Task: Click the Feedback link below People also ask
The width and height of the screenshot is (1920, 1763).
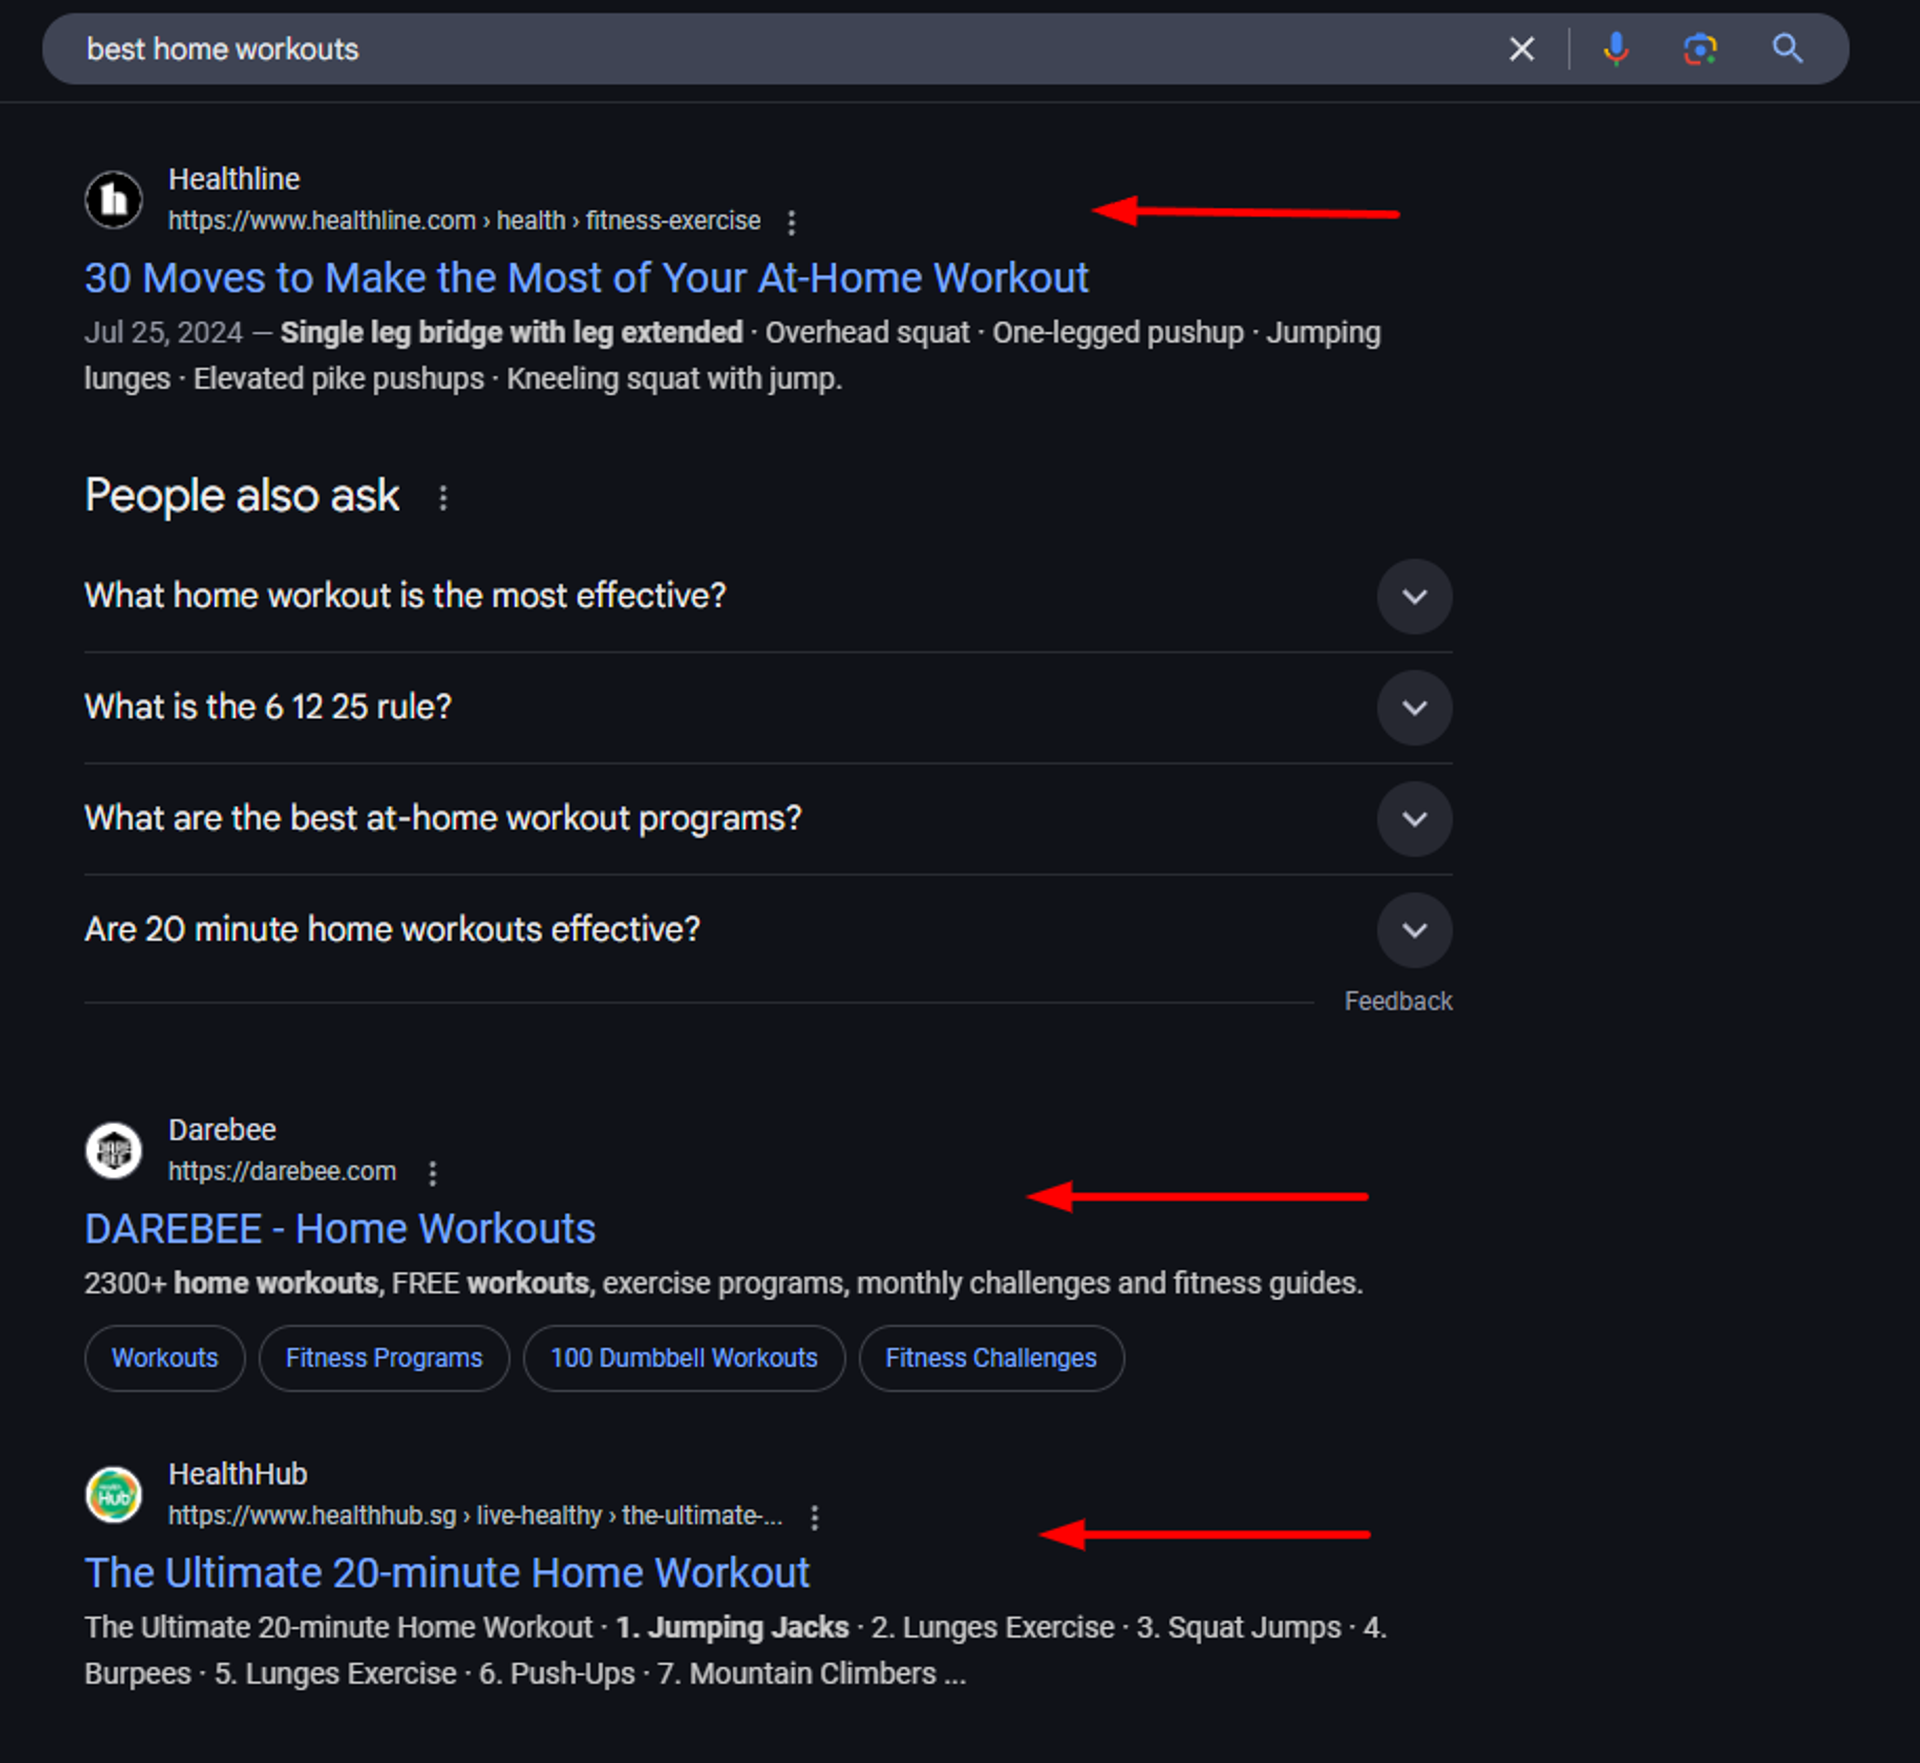Action: [1398, 1001]
